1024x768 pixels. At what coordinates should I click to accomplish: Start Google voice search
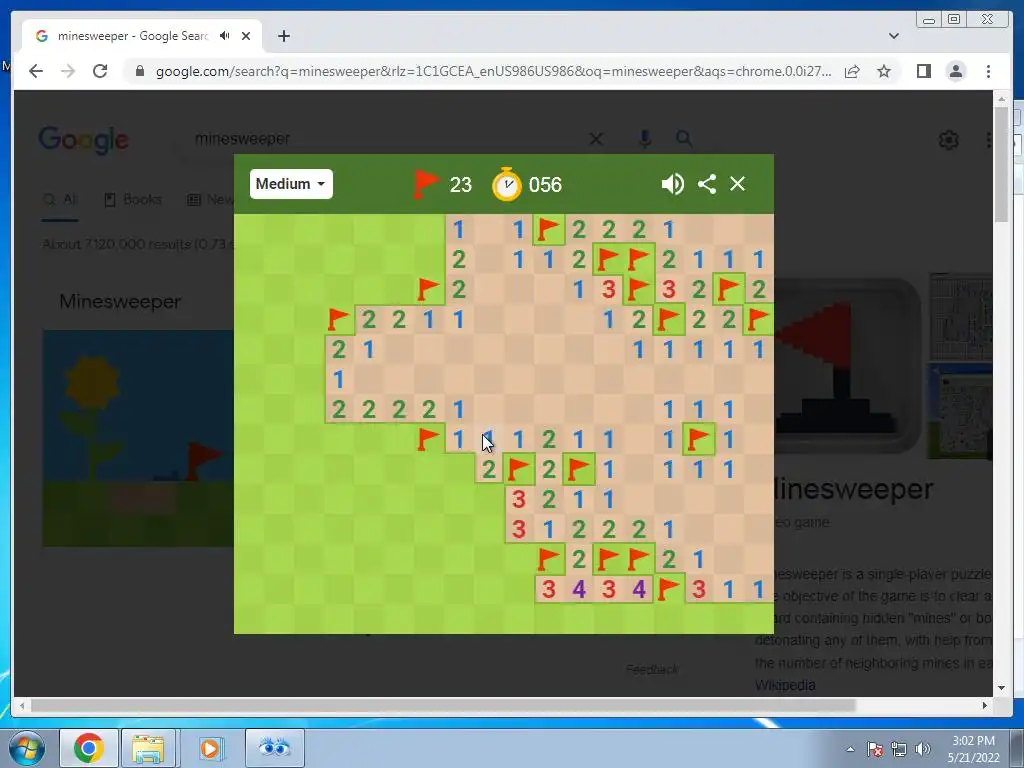click(645, 138)
